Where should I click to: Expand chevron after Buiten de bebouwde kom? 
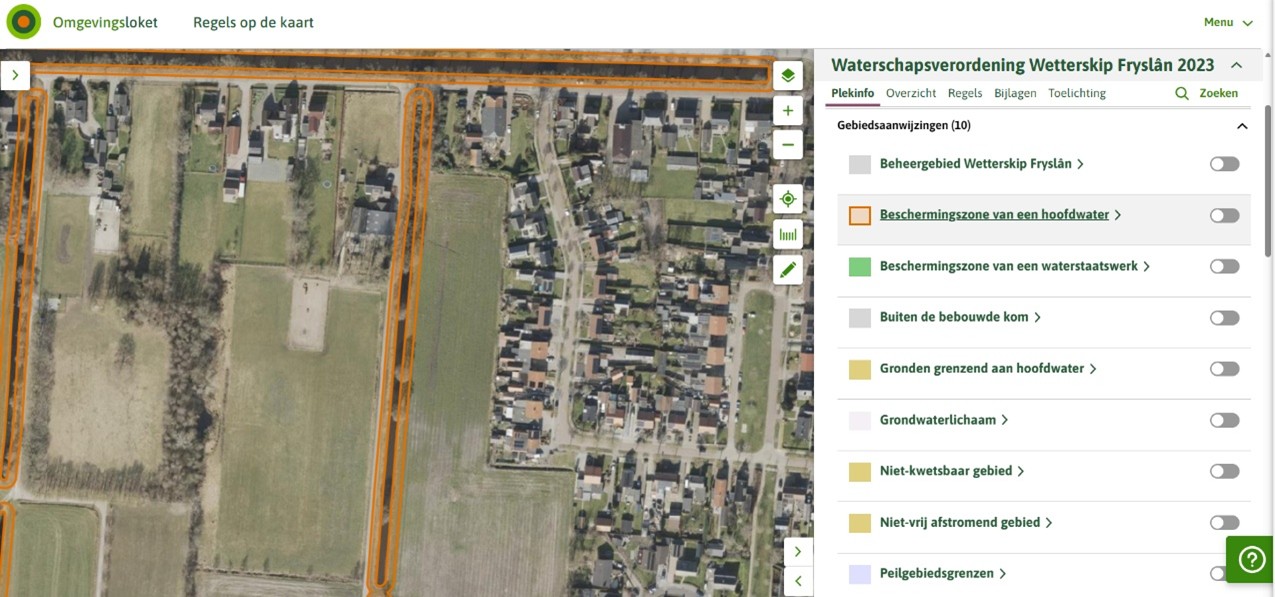(x=1038, y=318)
